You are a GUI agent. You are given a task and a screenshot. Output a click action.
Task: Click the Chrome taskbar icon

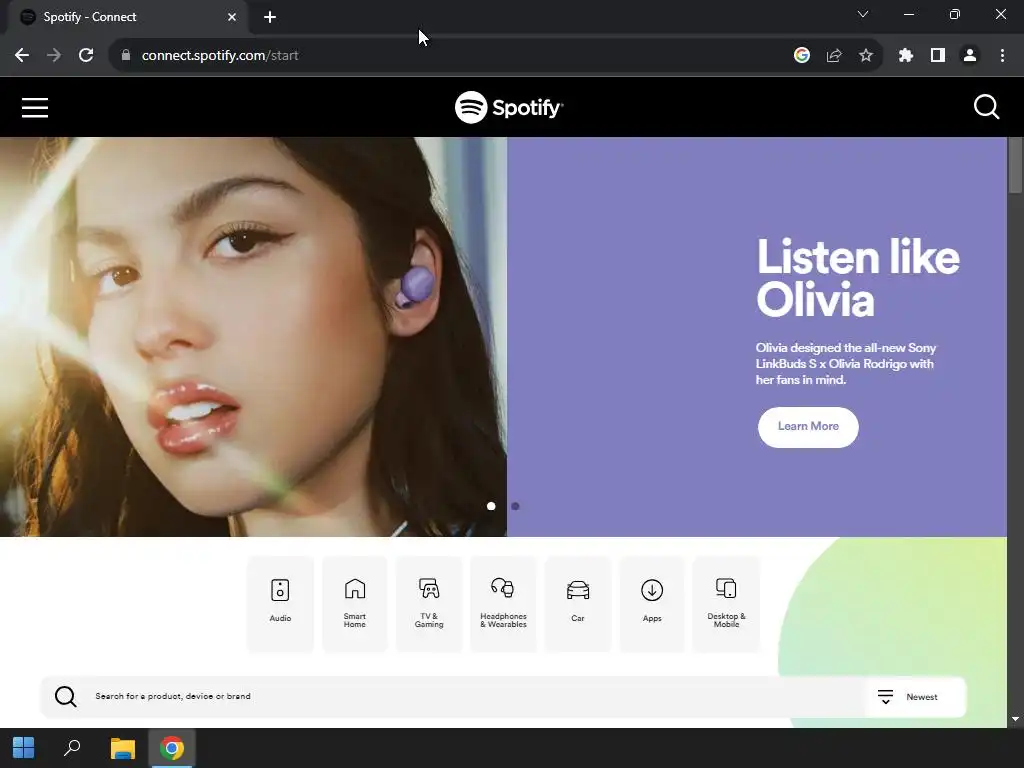click(x=172, y=748)
